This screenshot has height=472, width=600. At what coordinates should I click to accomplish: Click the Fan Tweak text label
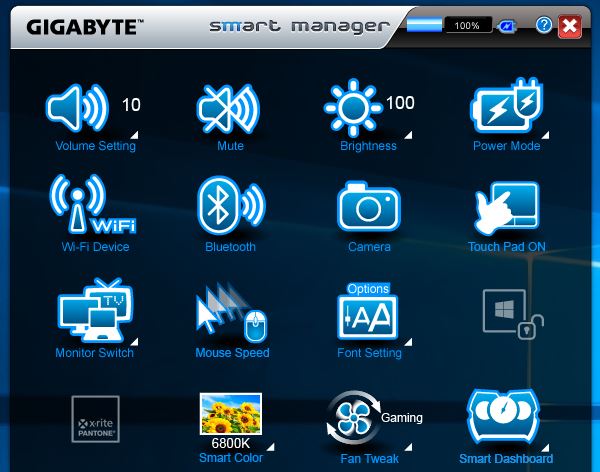tap(369, 459)
